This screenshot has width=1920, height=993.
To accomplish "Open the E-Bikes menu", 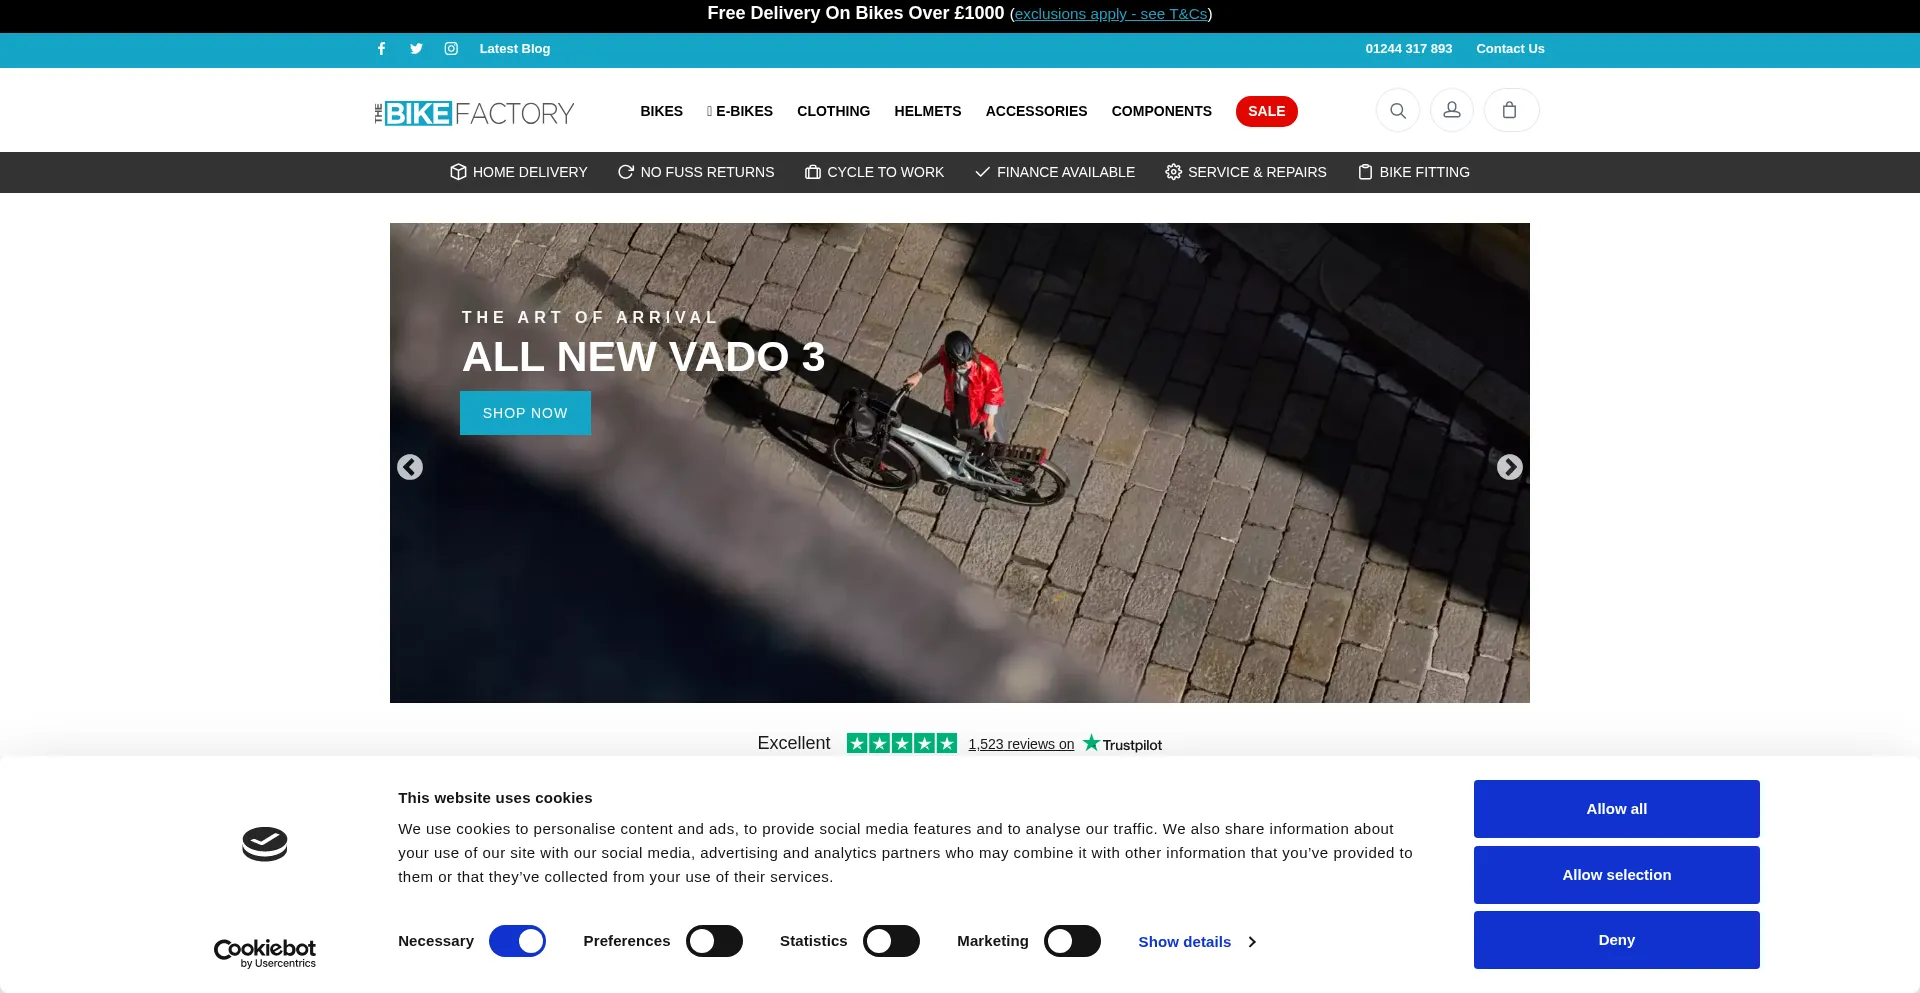I will [x=740, y=111].
